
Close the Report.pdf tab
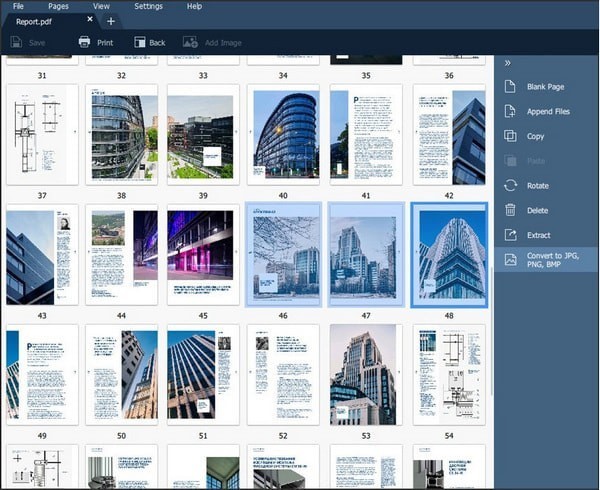(x=90, y=20)
